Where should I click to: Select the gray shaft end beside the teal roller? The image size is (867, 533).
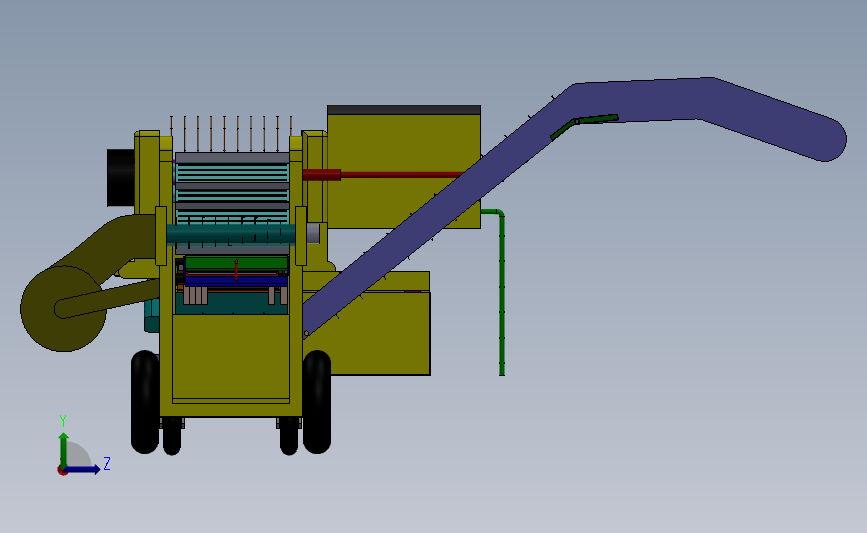[x=313, y=233]
